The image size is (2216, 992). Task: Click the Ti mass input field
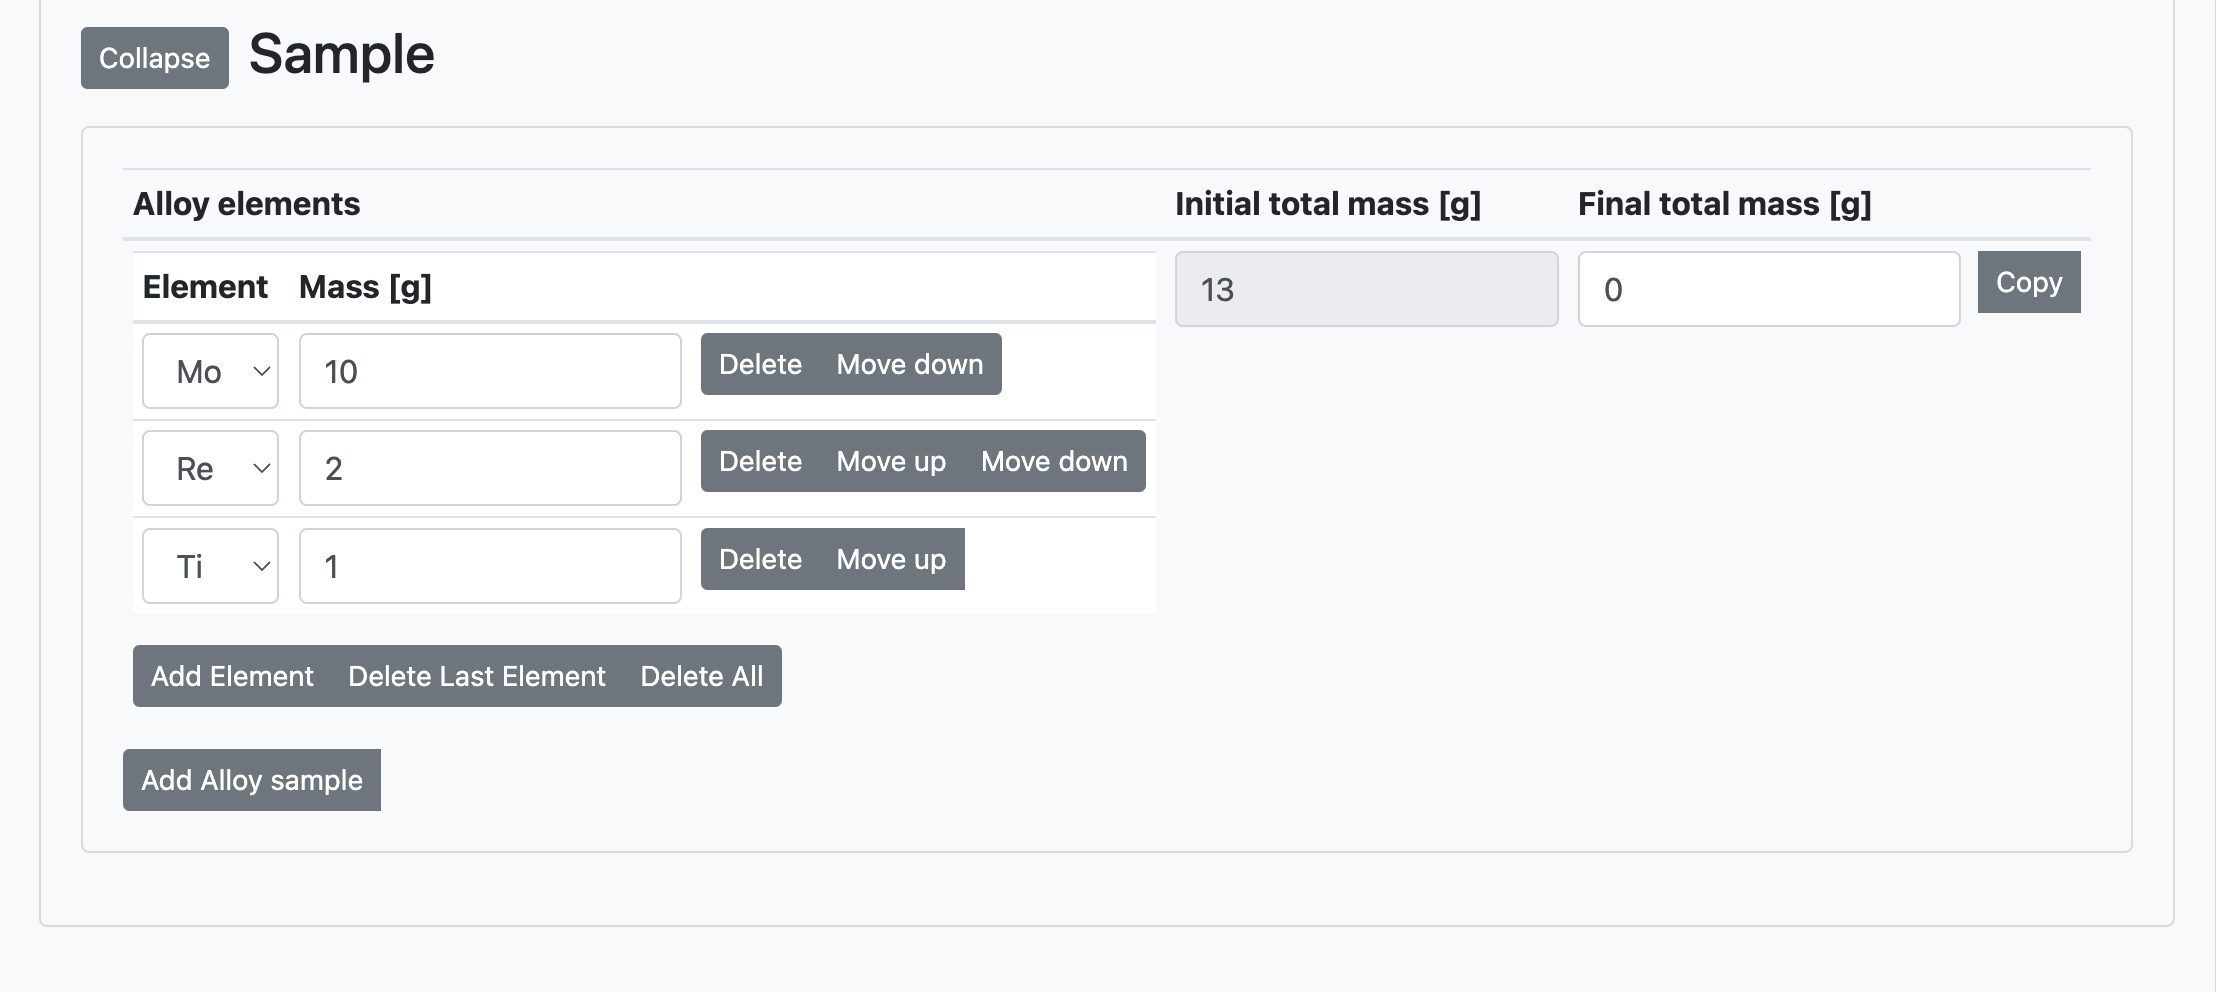pos(490,566)
